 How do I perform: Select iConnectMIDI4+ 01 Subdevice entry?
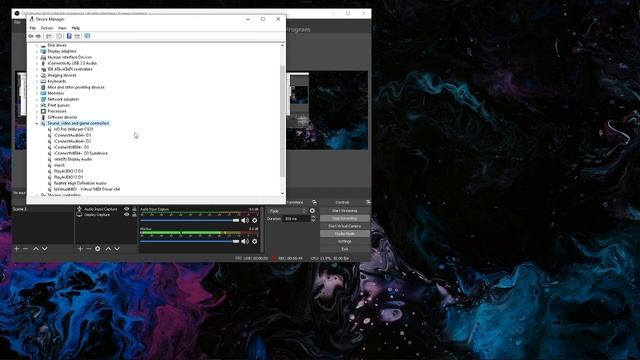coord(81,153)
